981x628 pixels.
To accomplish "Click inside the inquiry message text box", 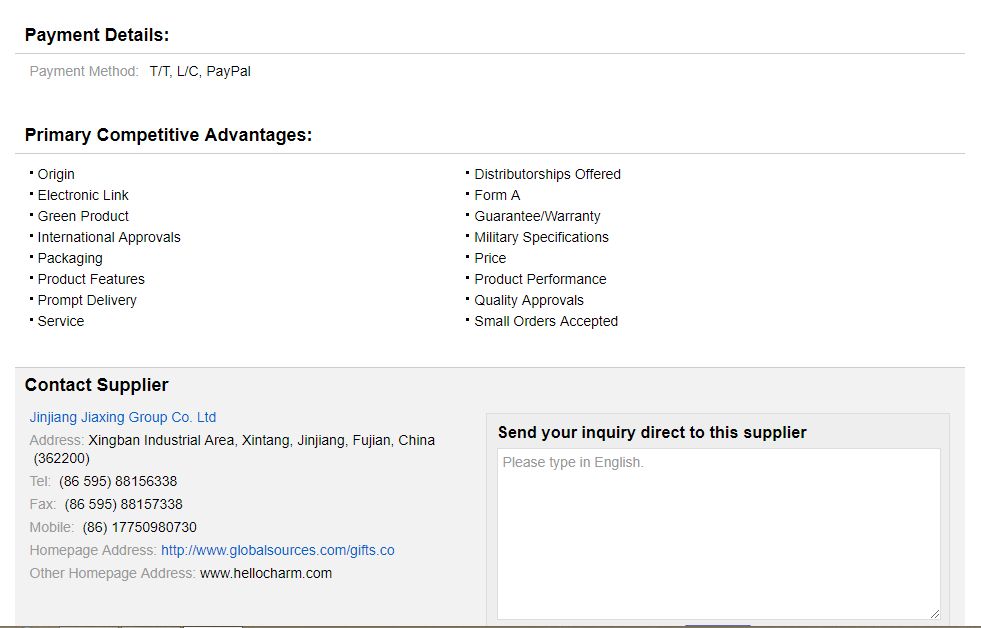I will pyautogui.click(x=719, y=534).
